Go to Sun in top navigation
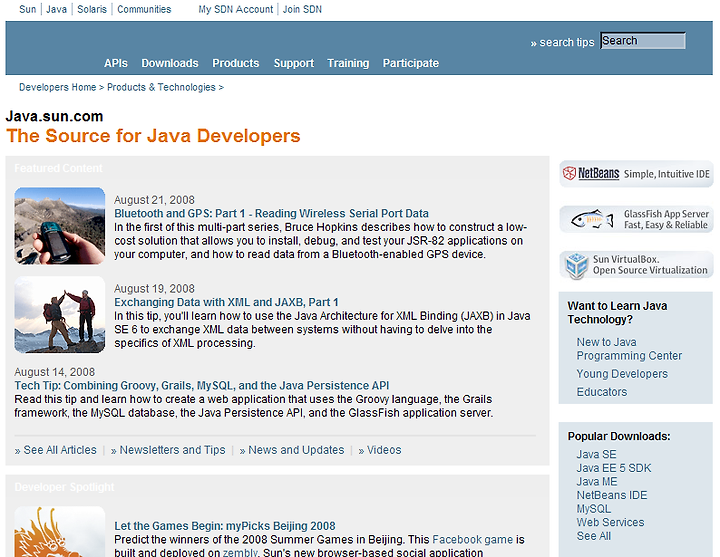Image resolution: width=720 pixels, height=557 pixels. [28, 9]
